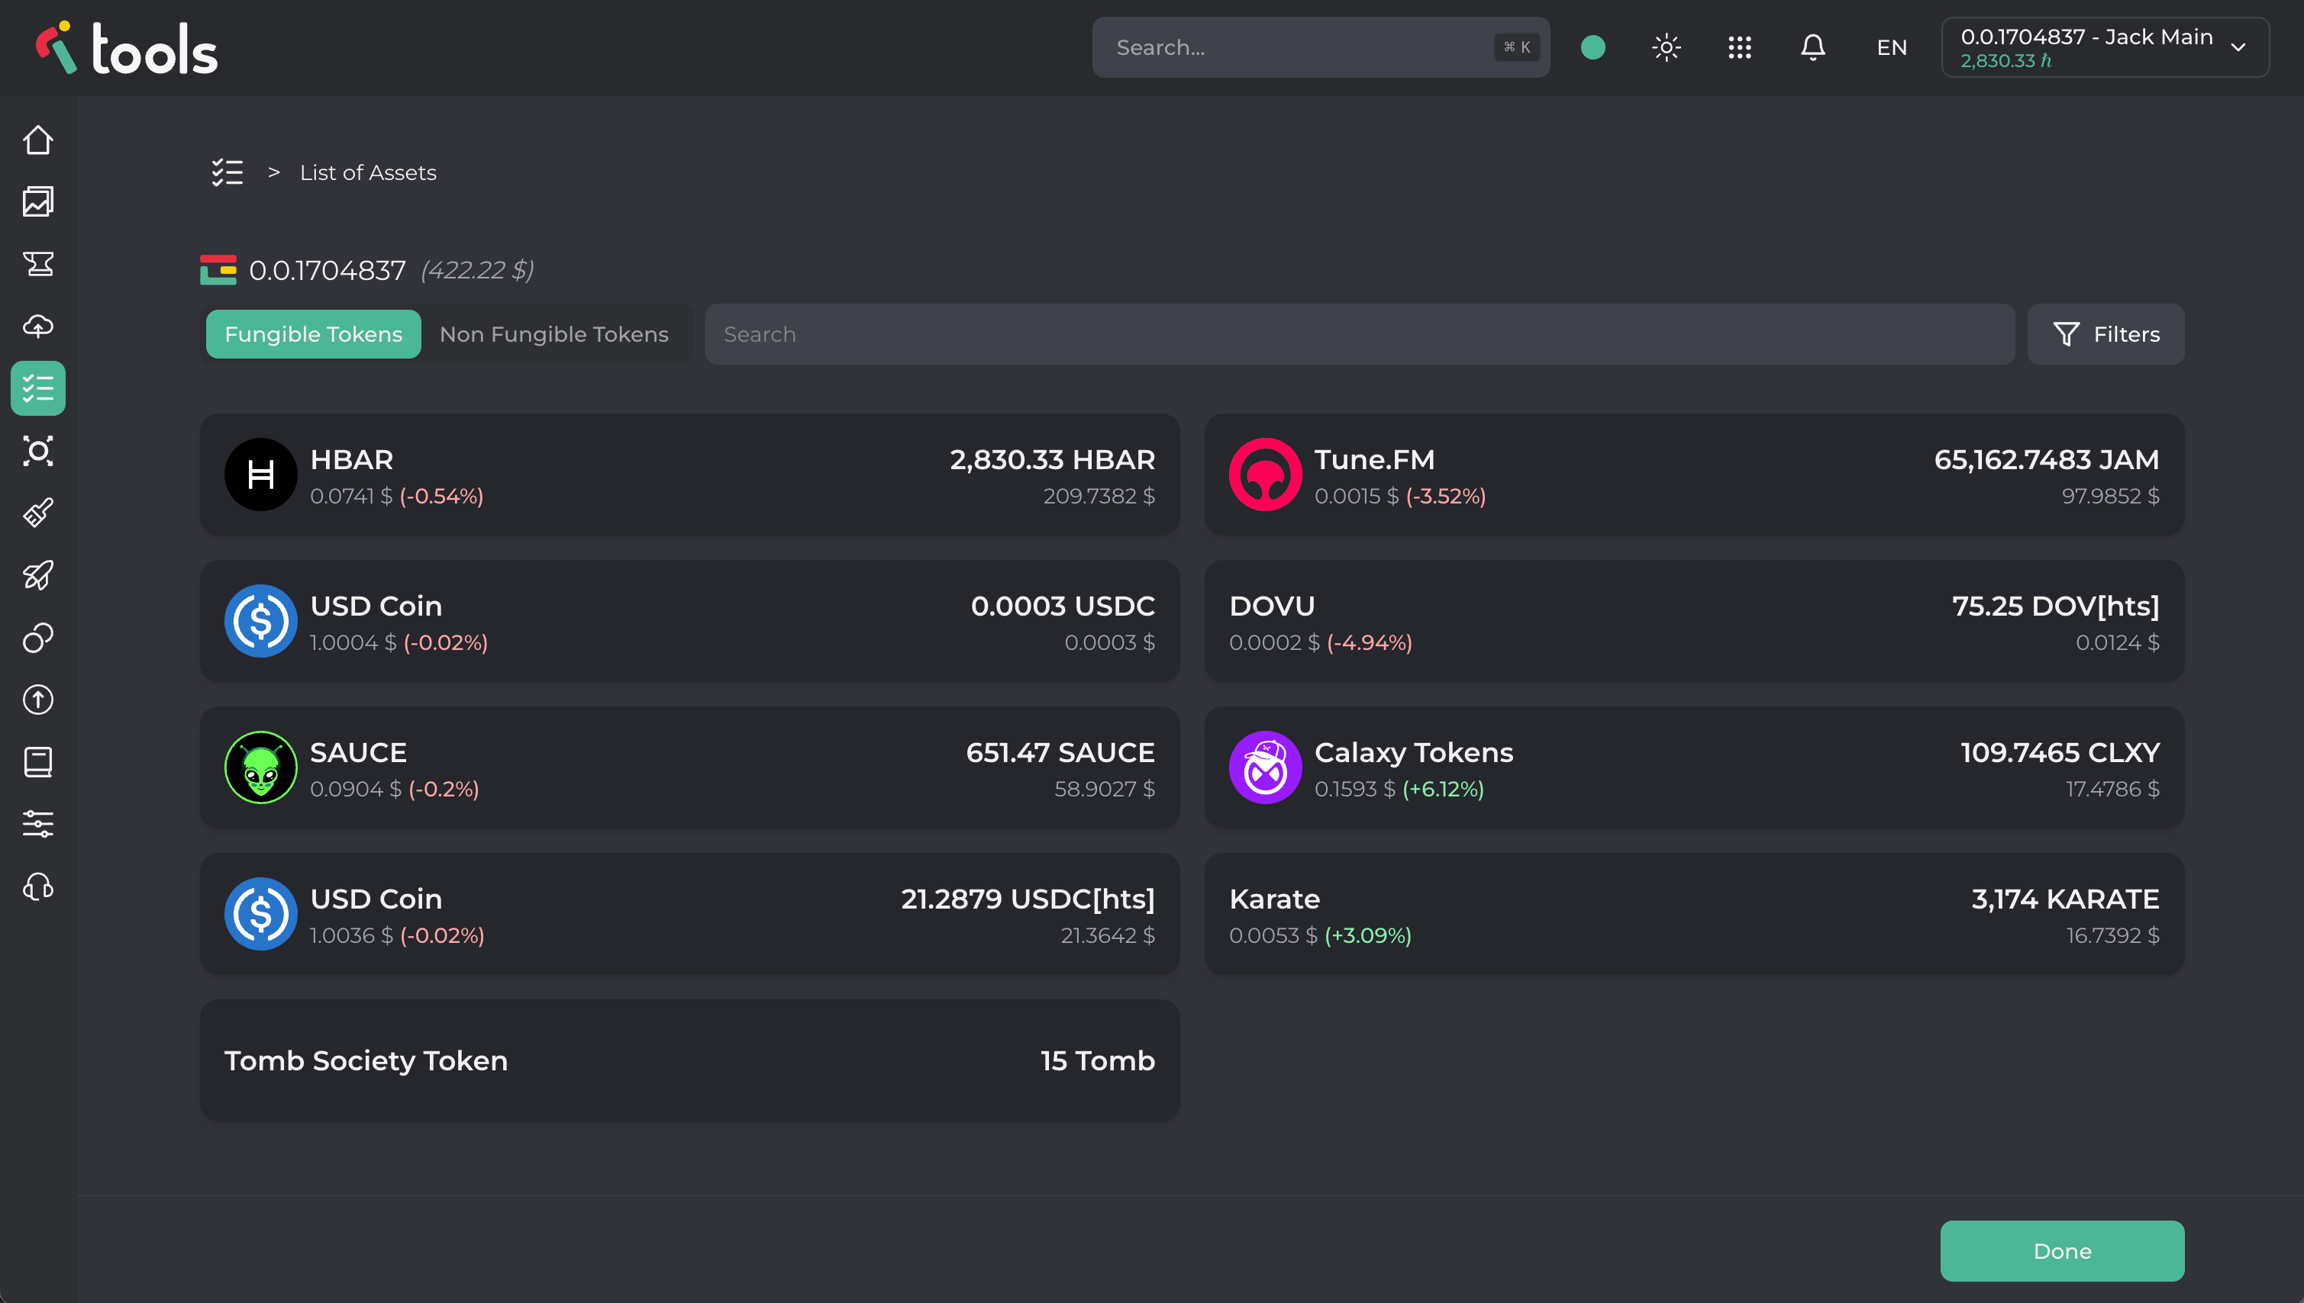This screenshot has width=2304, height=1303.
Task: Click the checklist breadcrumb icon
Action: tap(227, 173)
